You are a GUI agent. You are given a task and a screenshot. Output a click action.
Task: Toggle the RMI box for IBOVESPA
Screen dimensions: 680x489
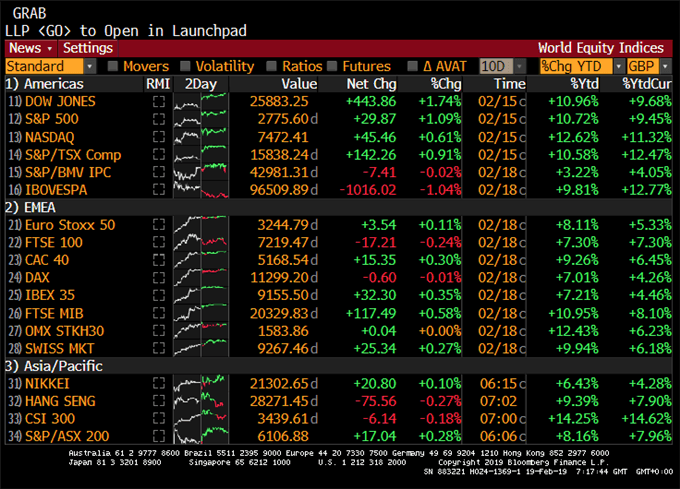click(159, 189)
